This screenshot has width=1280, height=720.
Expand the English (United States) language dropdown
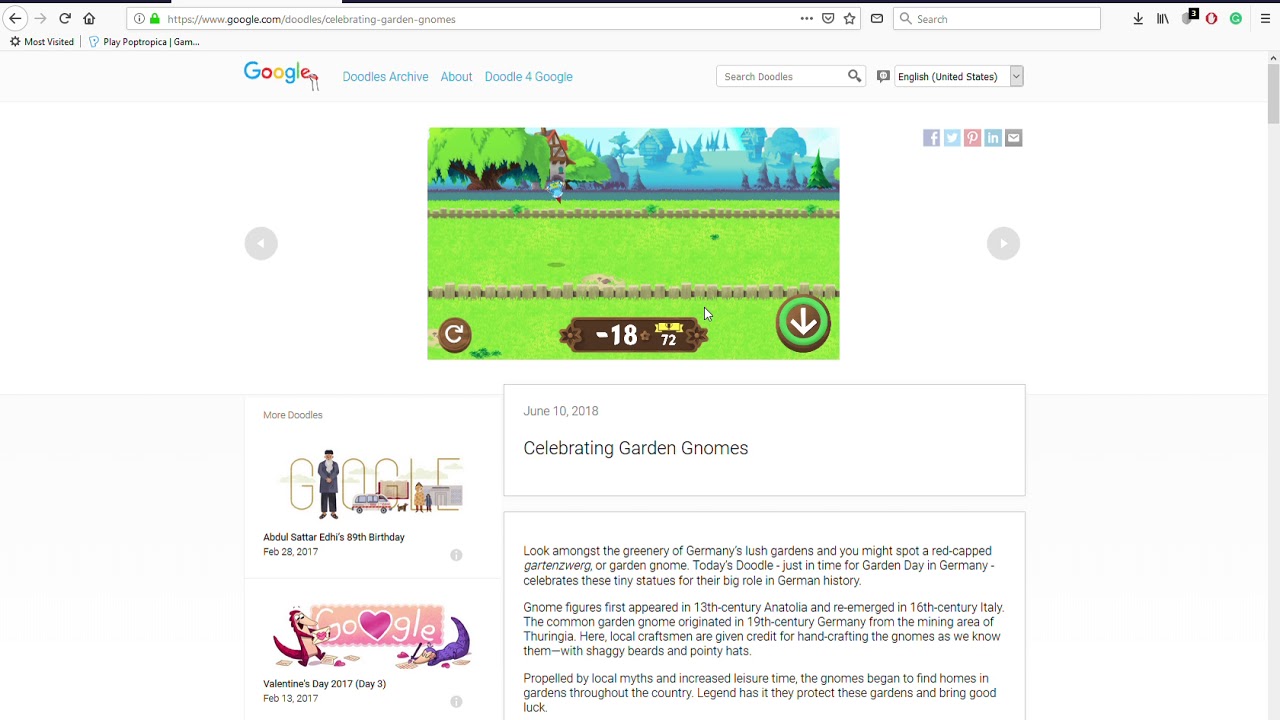(x=958, y=76)
